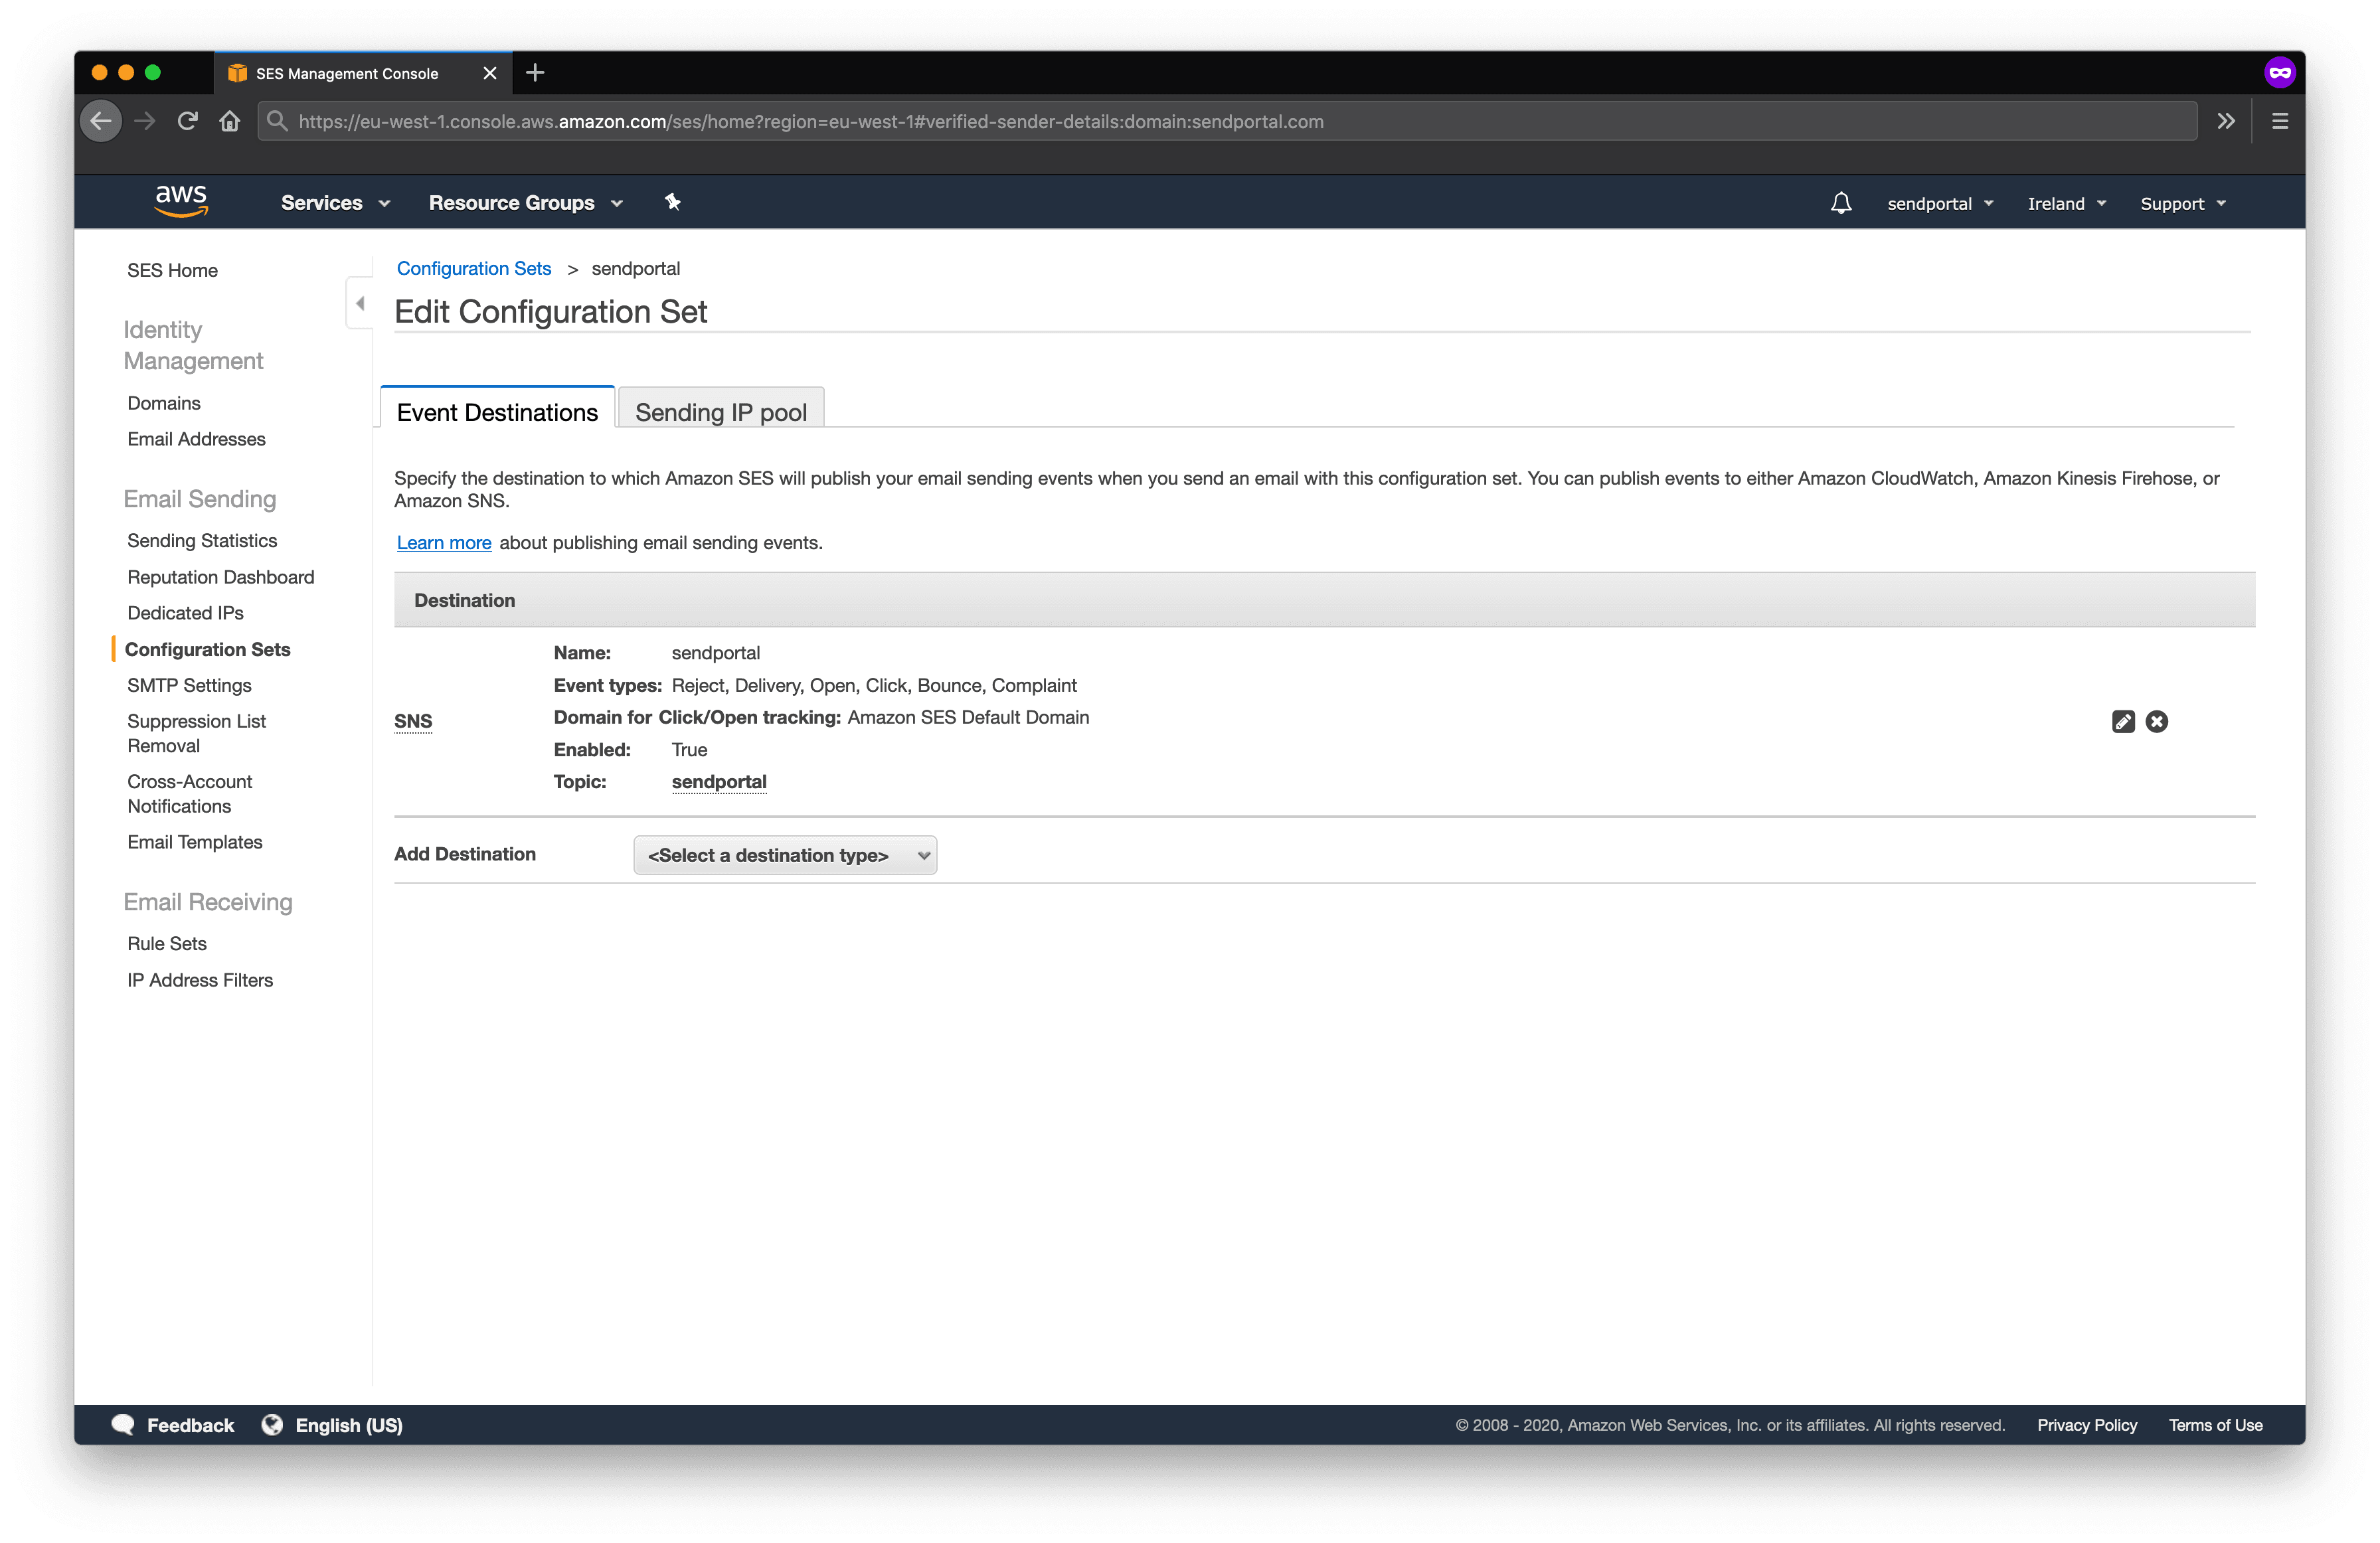Click the sendportal topic link
This screenshot has height=1543, width=2380.
click(719, 781)
